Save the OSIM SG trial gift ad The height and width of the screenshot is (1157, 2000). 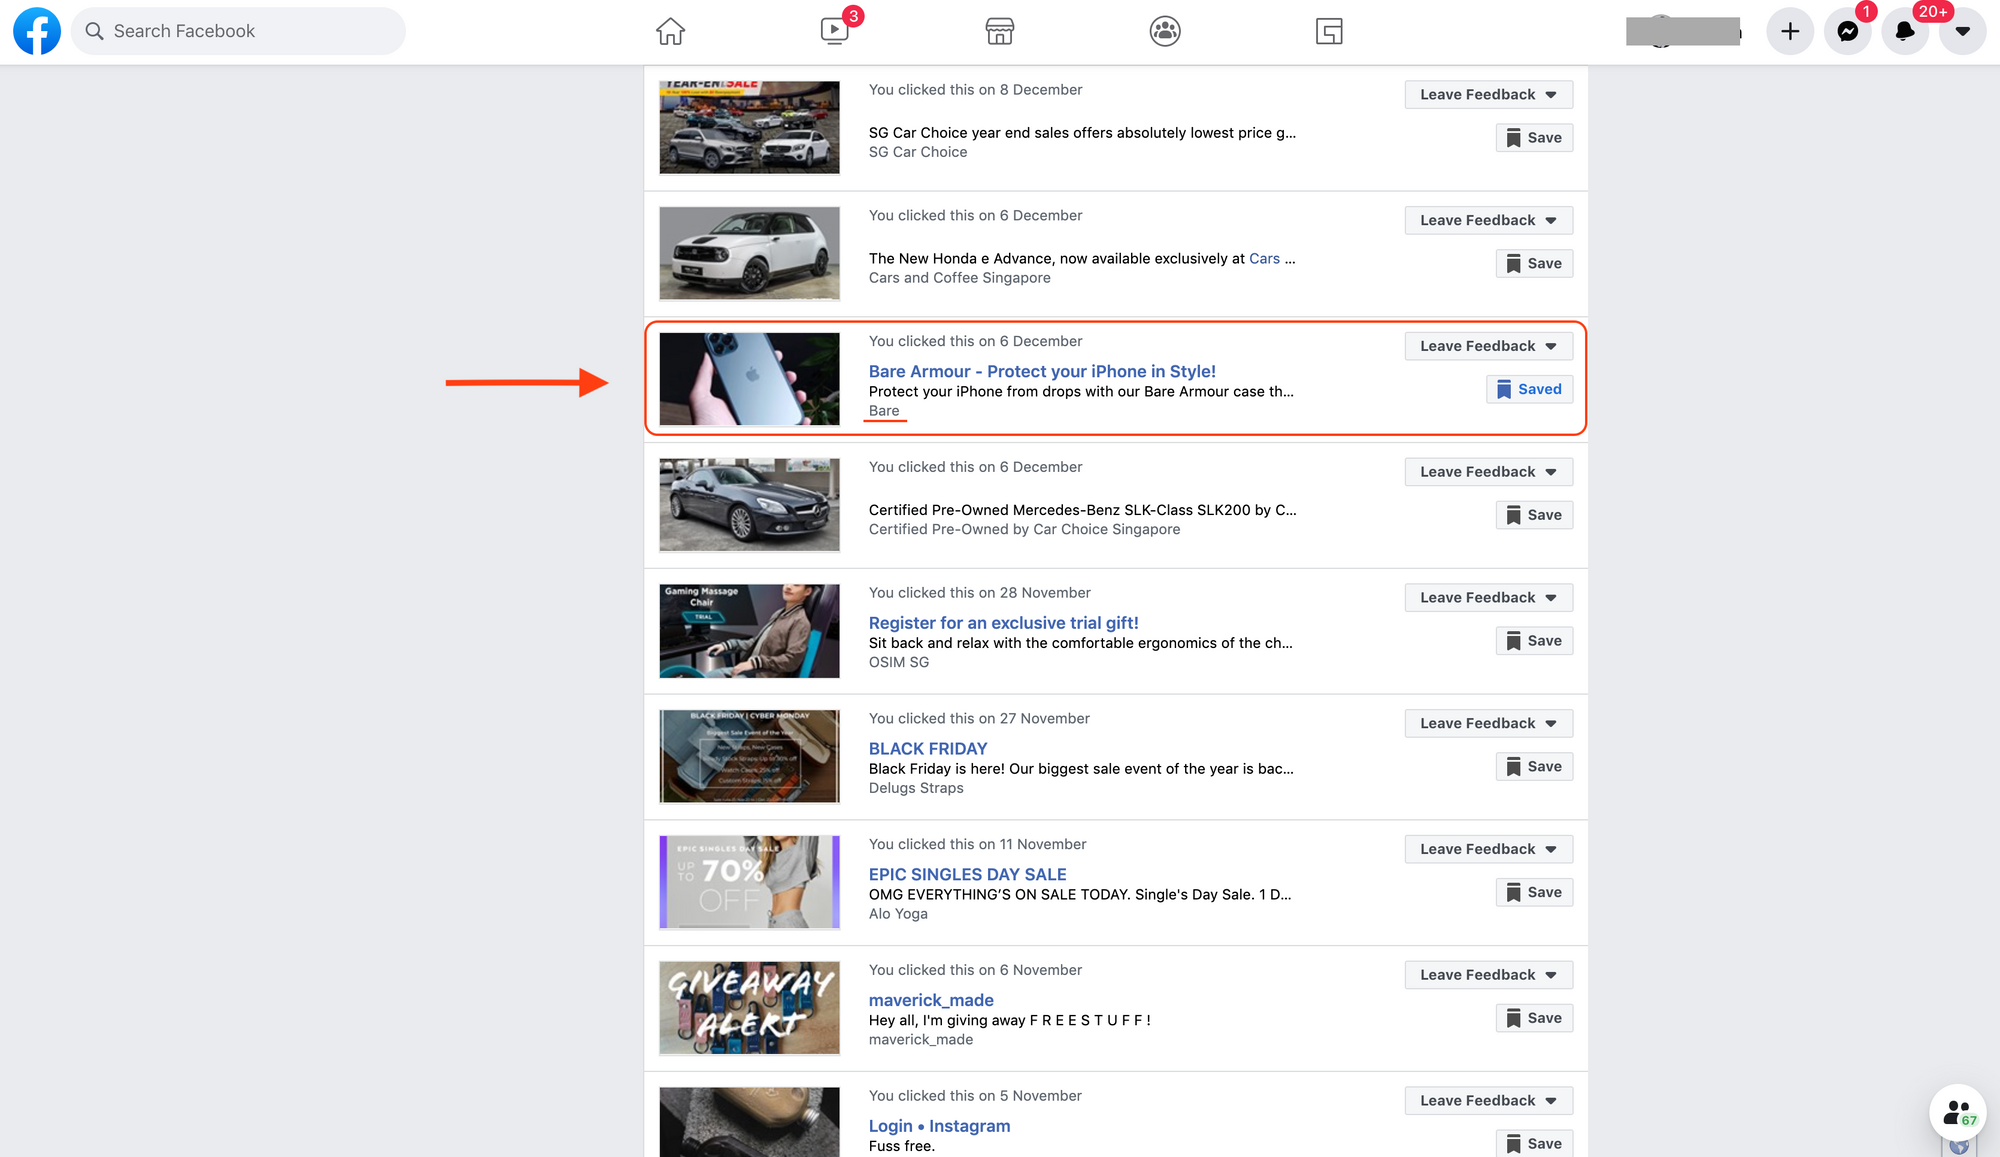1534,641
